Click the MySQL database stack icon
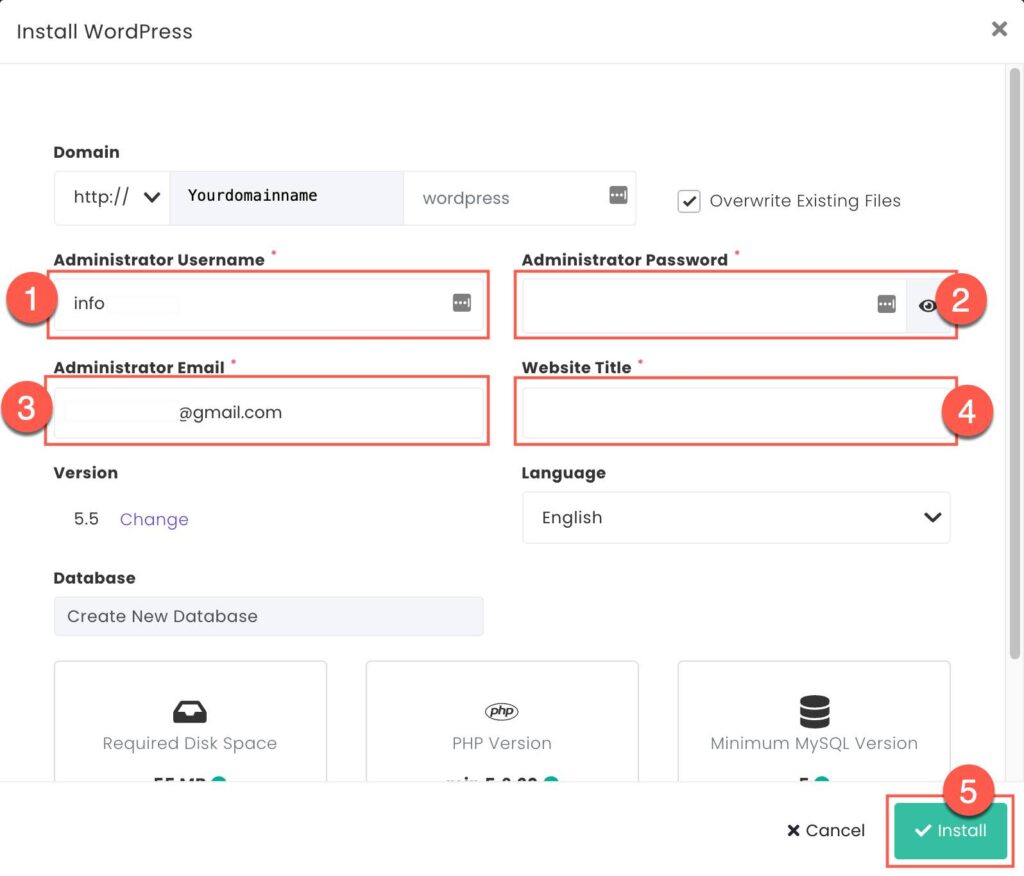This screenshot has height=876, width=1024. click(x=814, y=711)
